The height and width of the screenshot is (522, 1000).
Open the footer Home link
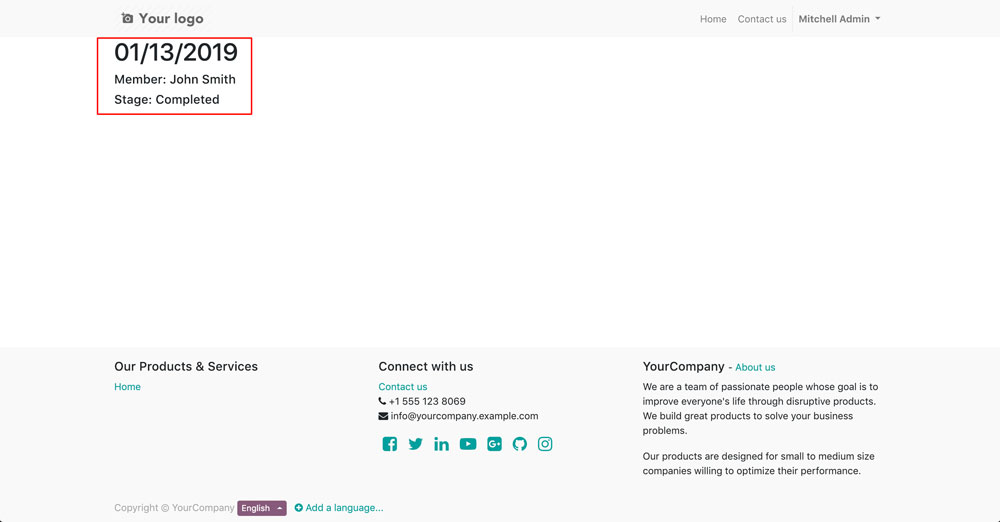[128, 387]
